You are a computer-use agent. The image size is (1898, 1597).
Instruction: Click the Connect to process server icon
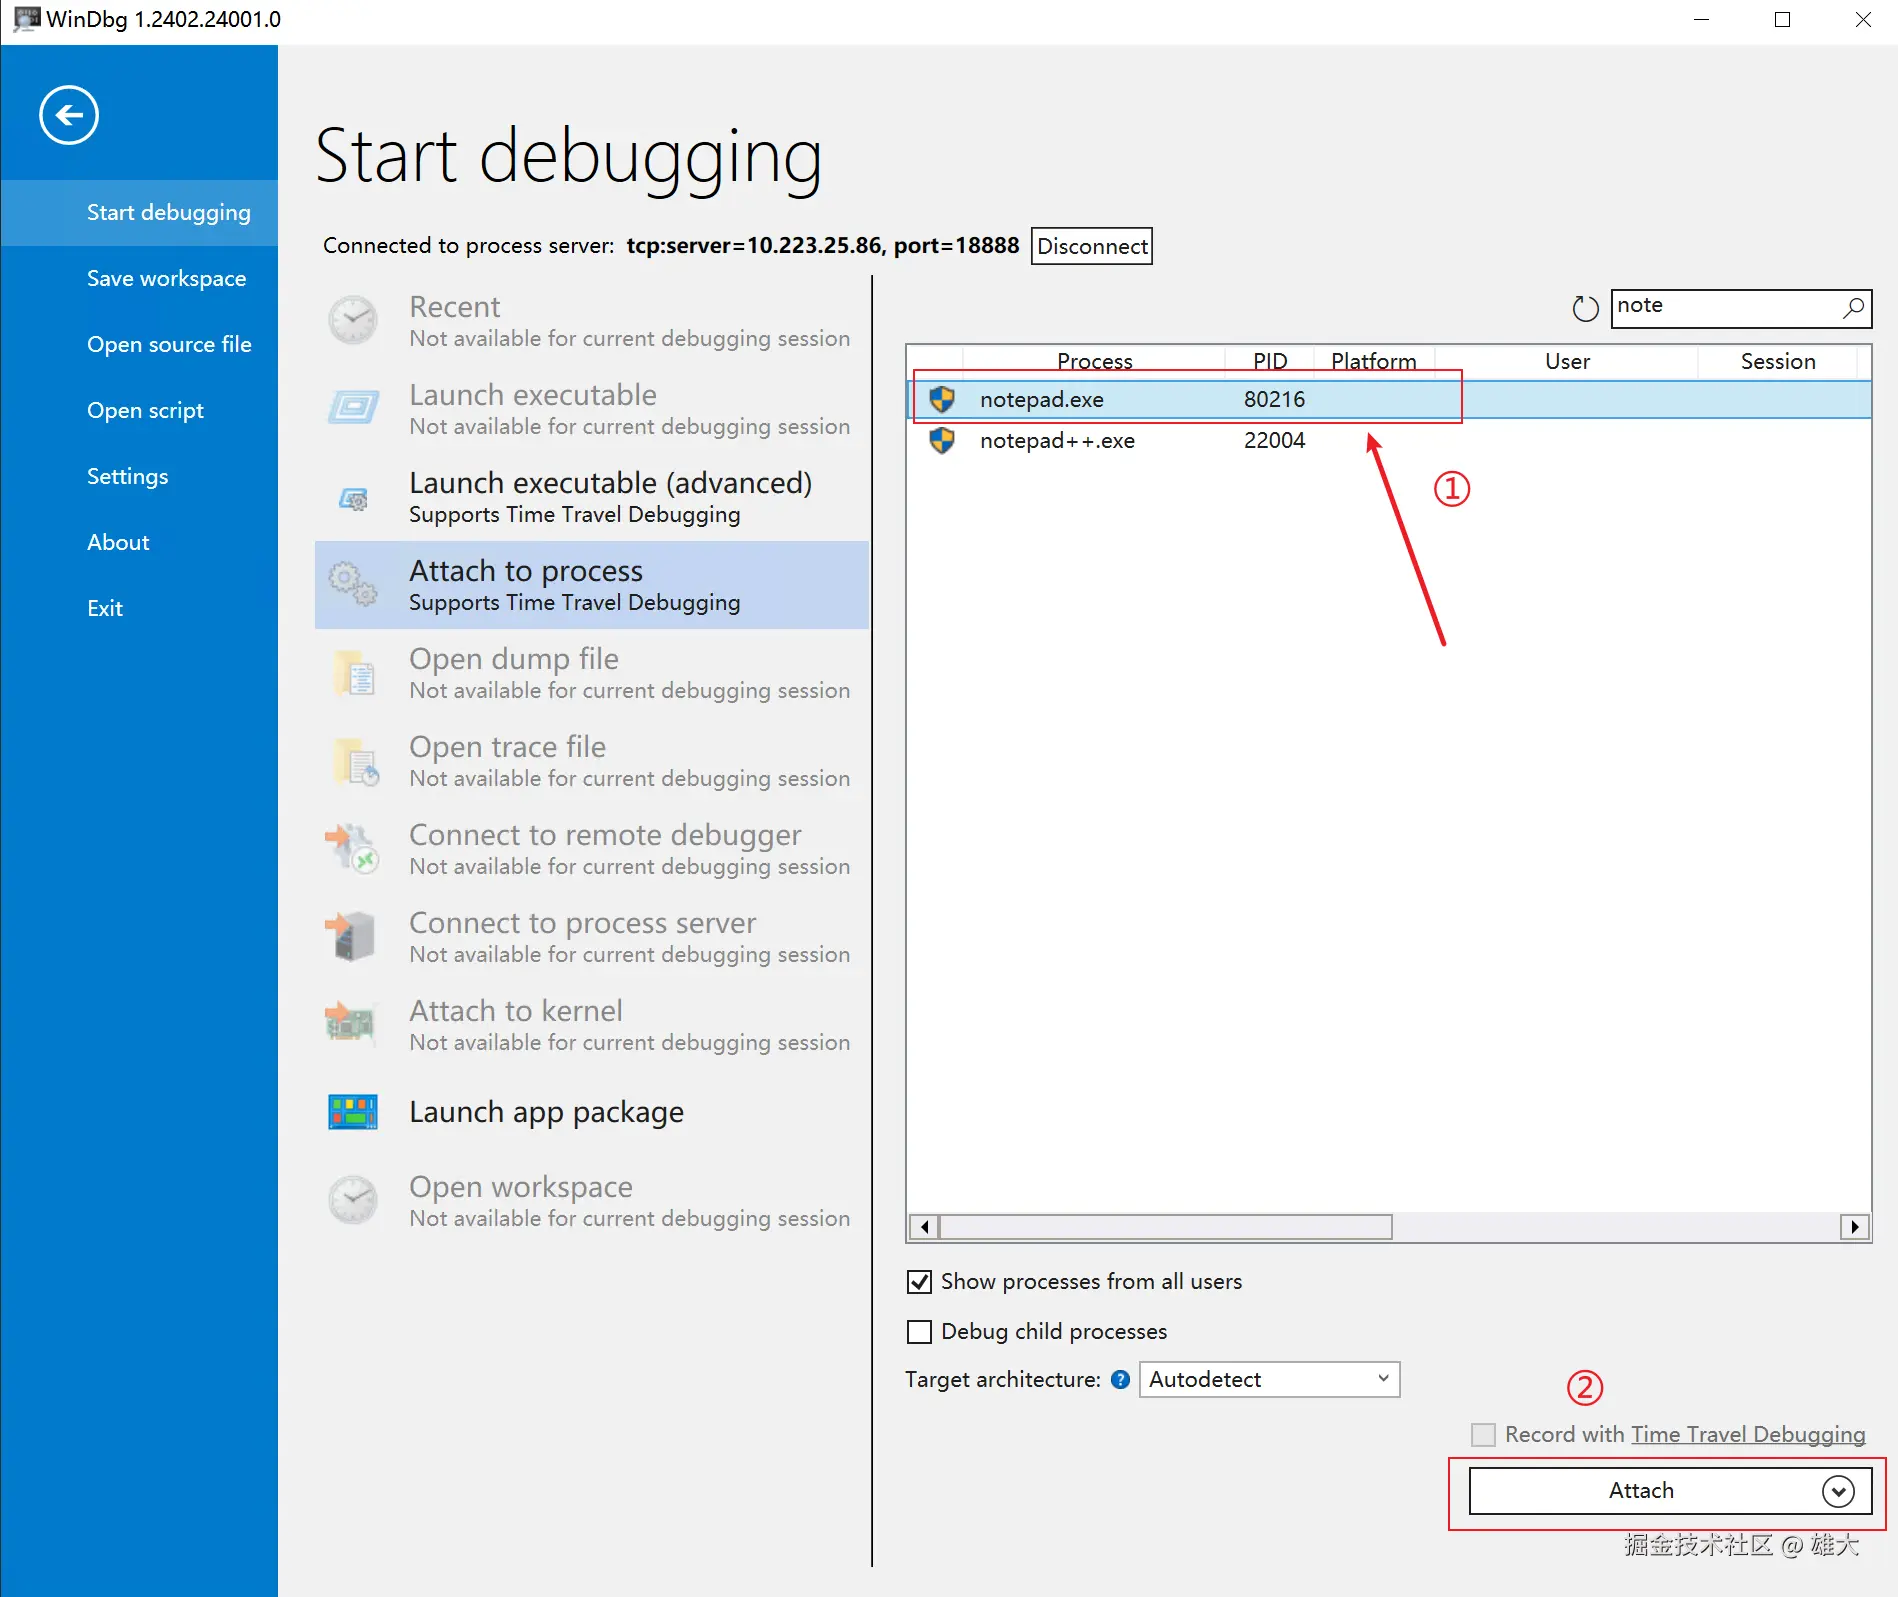350,936
